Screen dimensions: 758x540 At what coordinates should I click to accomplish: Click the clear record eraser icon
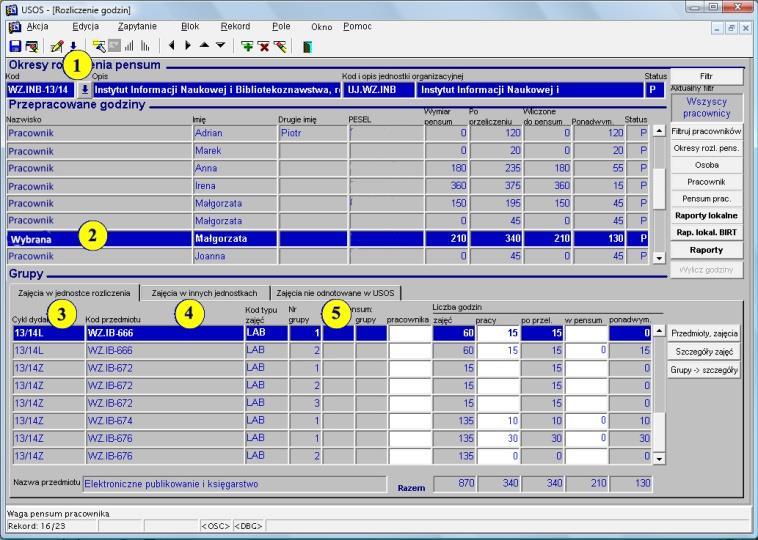280,46
